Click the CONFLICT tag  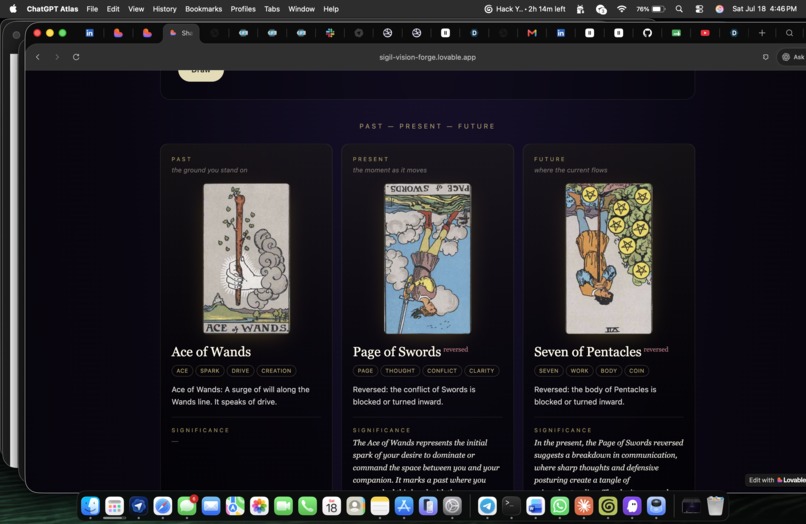(x=442, y=371)
